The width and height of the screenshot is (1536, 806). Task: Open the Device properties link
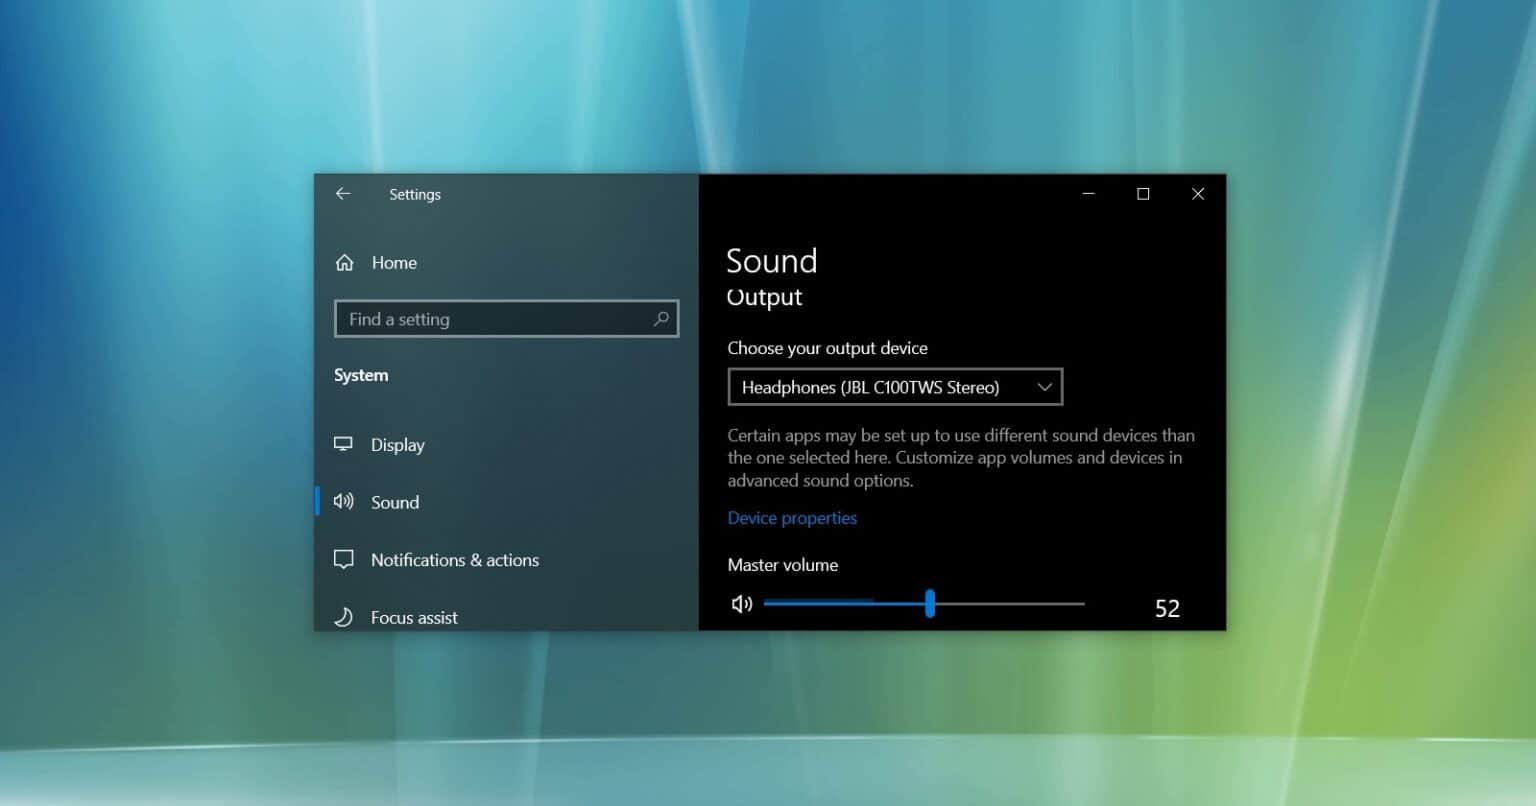[x=792, y=518]
